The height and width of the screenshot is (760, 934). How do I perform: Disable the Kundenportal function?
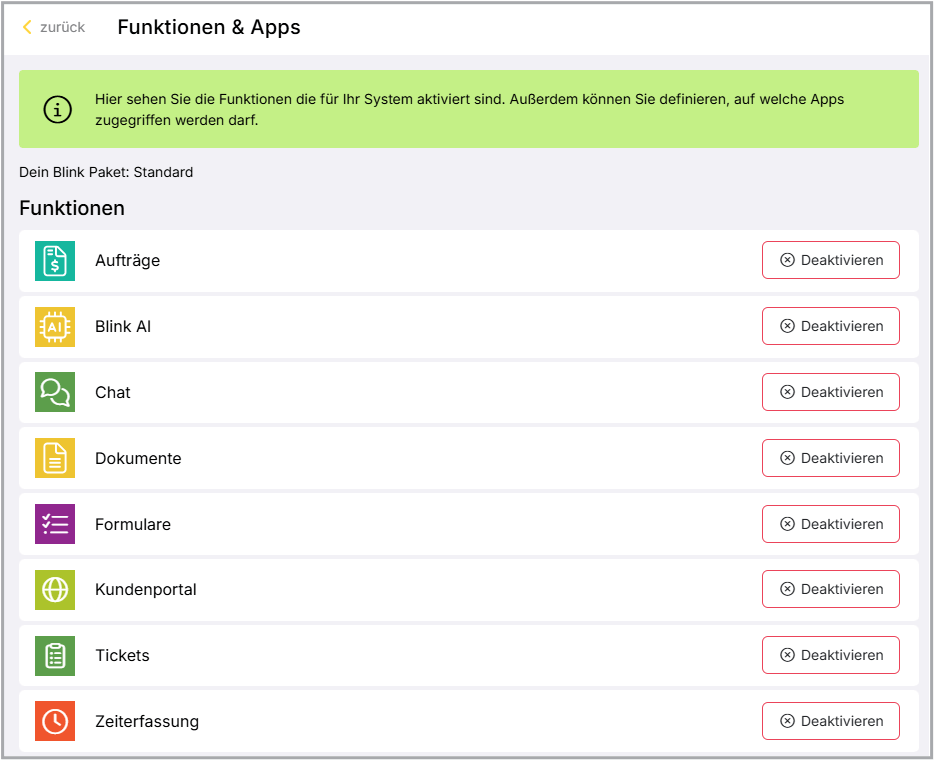831,589
